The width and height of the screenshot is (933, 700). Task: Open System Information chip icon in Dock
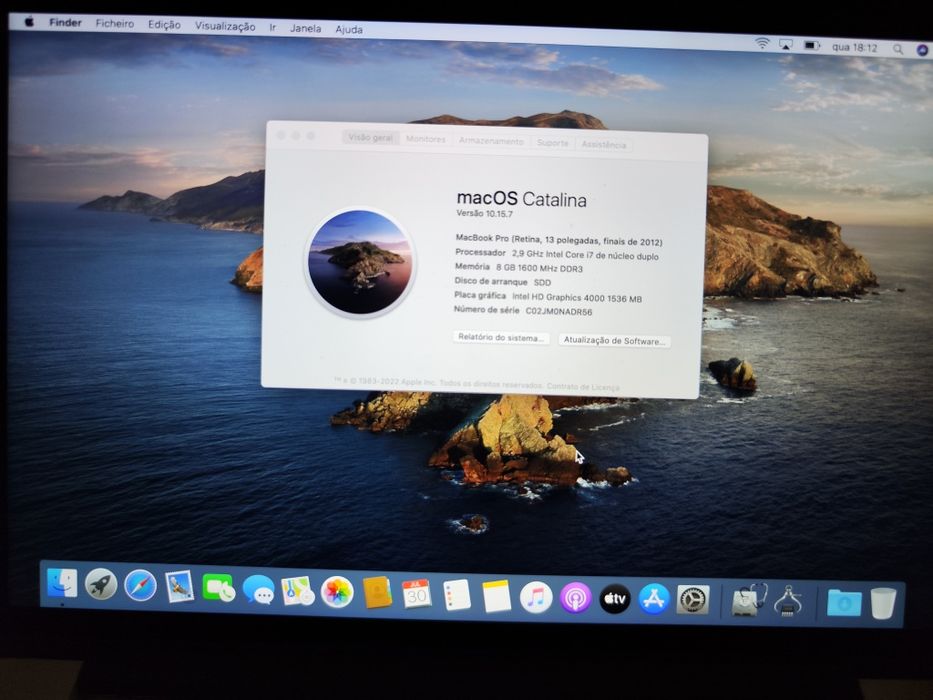click(x=788, y=602)
